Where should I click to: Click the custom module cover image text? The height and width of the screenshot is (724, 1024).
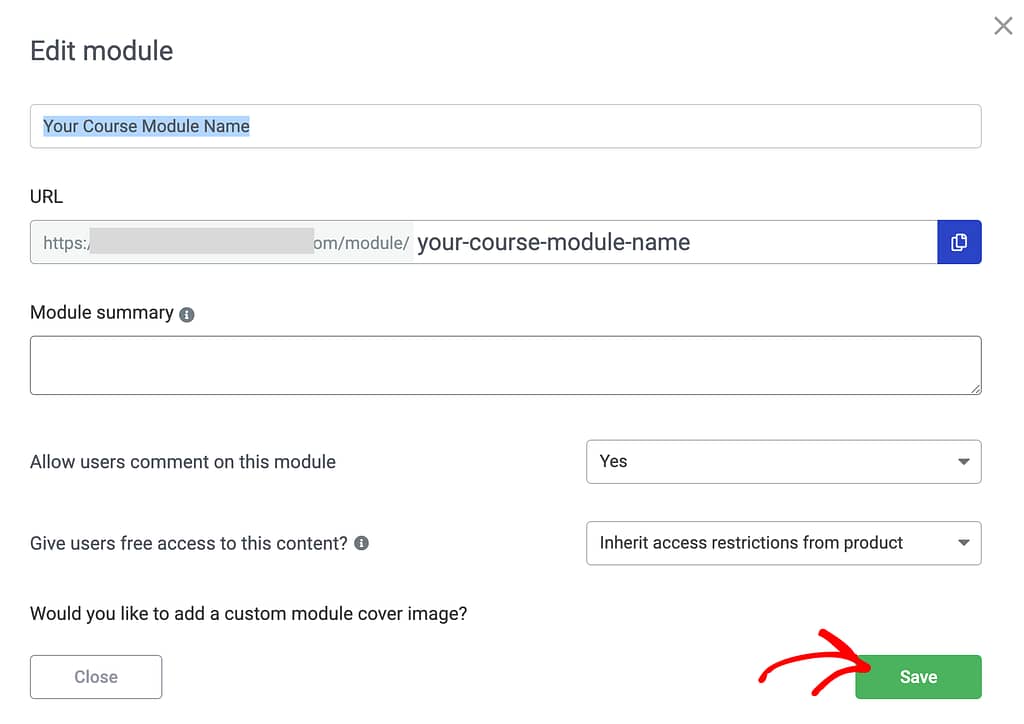tap(248, 613)
